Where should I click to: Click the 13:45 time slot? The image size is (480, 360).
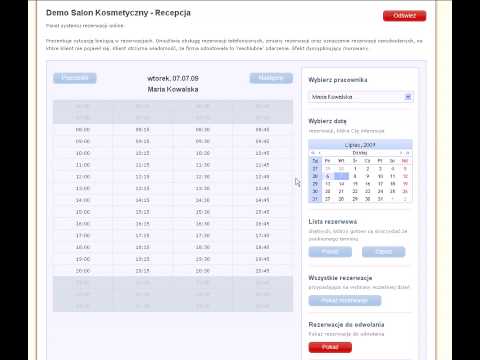(263, 189)
